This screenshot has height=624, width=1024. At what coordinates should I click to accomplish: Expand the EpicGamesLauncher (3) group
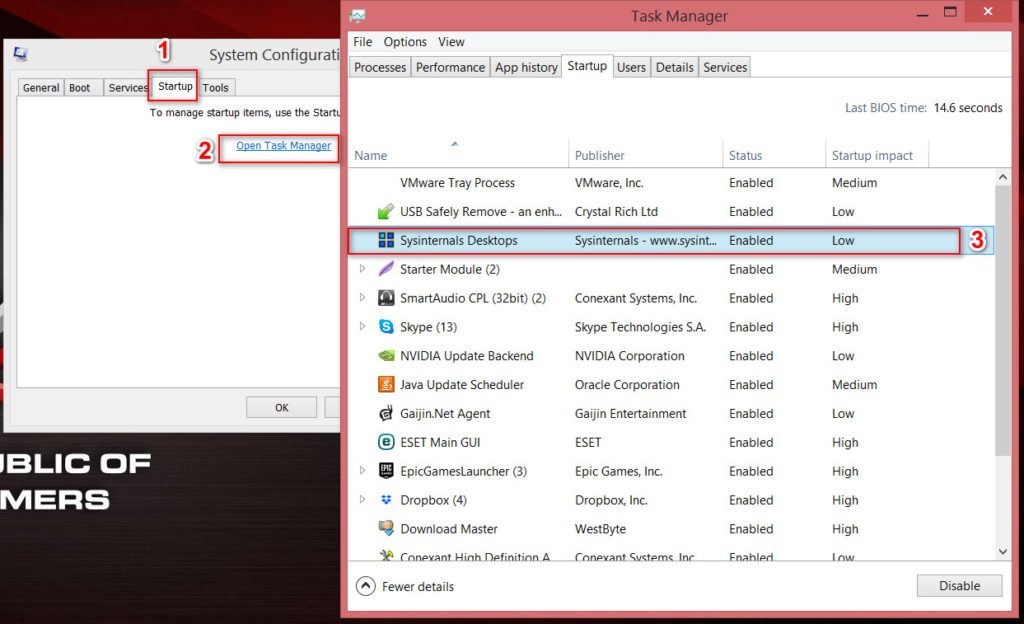[x=362, y=470]
